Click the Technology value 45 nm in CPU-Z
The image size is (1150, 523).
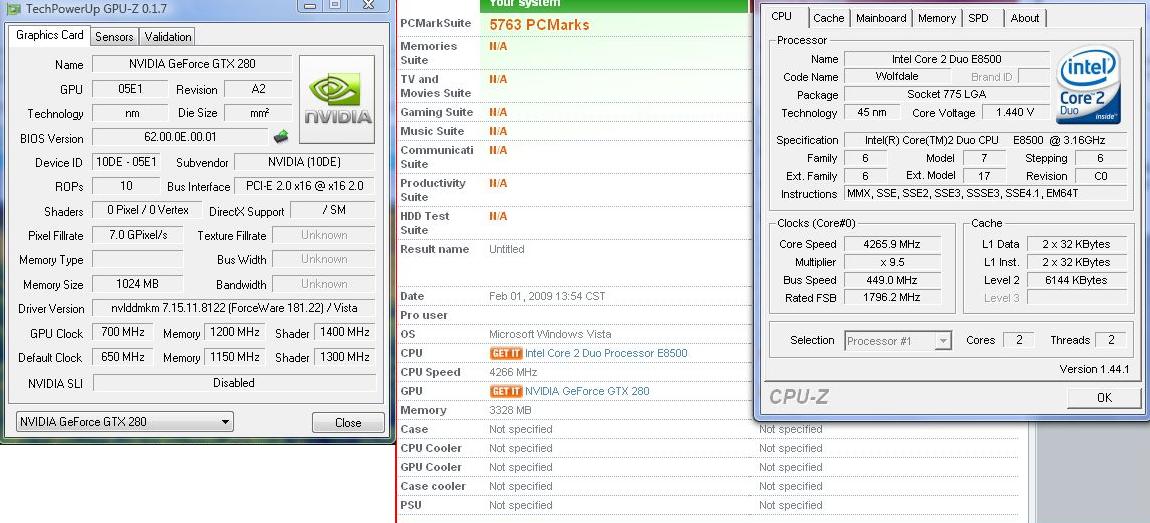click(871, 112)
